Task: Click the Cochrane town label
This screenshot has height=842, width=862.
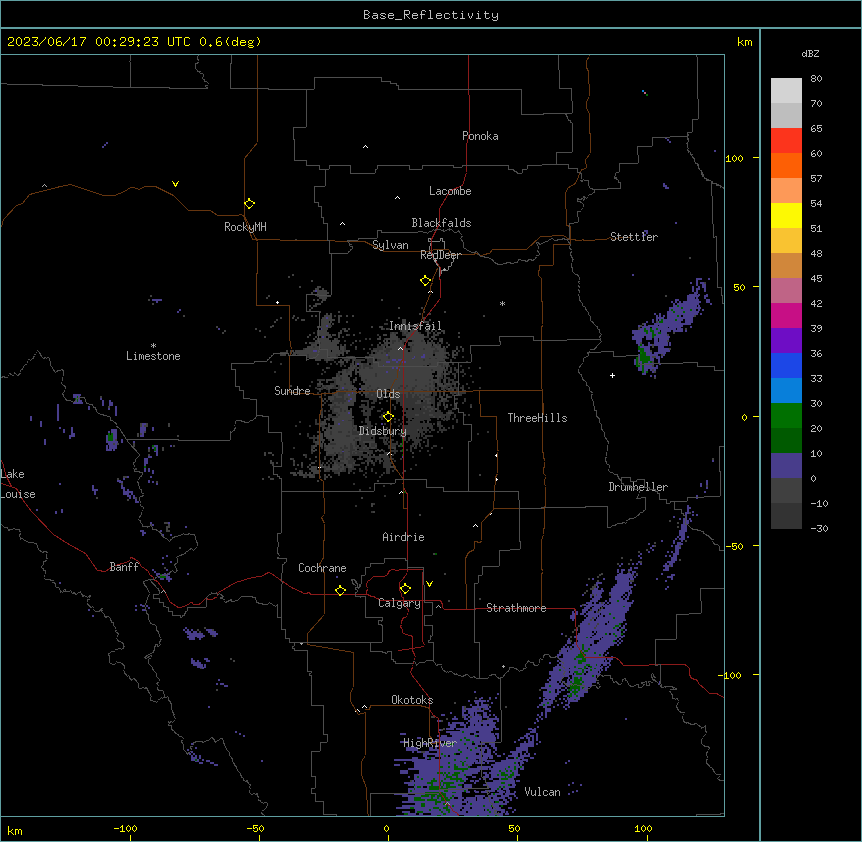Action: tap(322, 568)
